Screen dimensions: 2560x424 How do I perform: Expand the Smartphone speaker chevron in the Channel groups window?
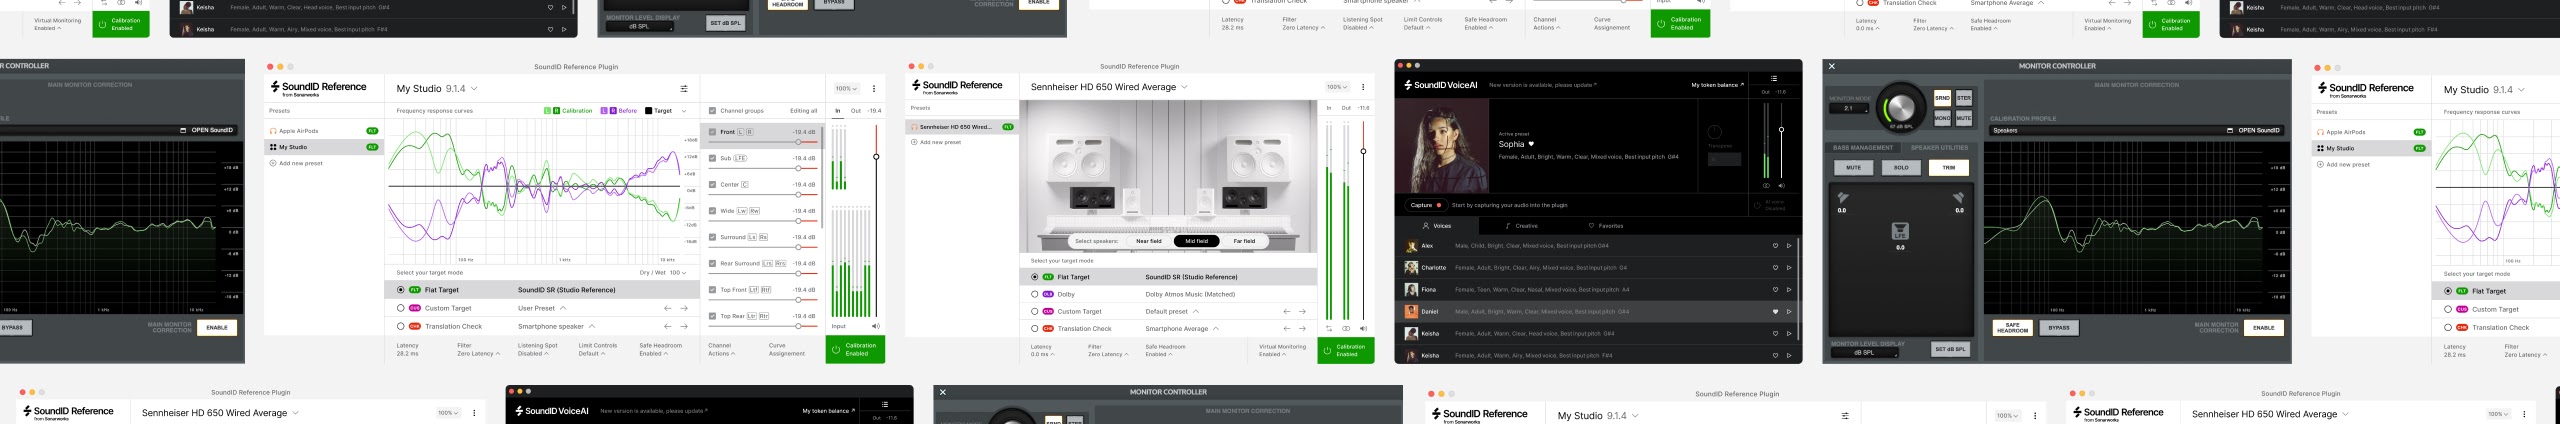[x=591, y=326]
